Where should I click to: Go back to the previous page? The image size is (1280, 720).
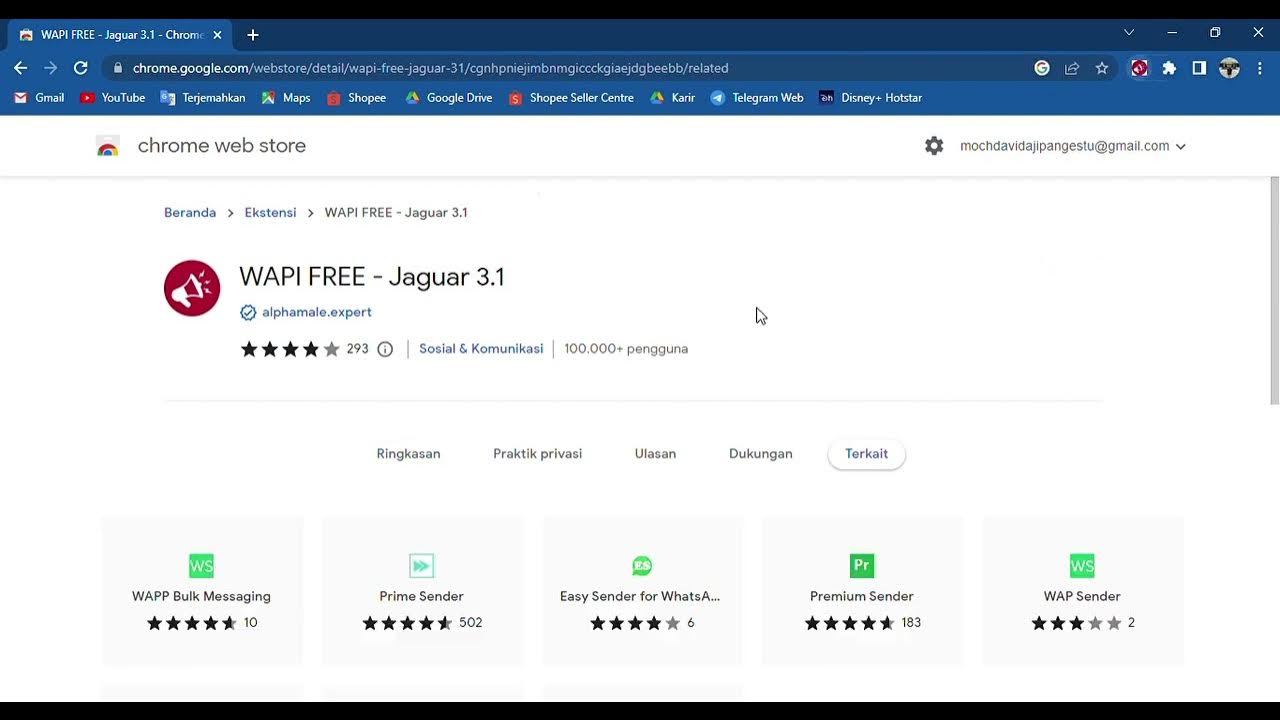(x=21, y=68)
